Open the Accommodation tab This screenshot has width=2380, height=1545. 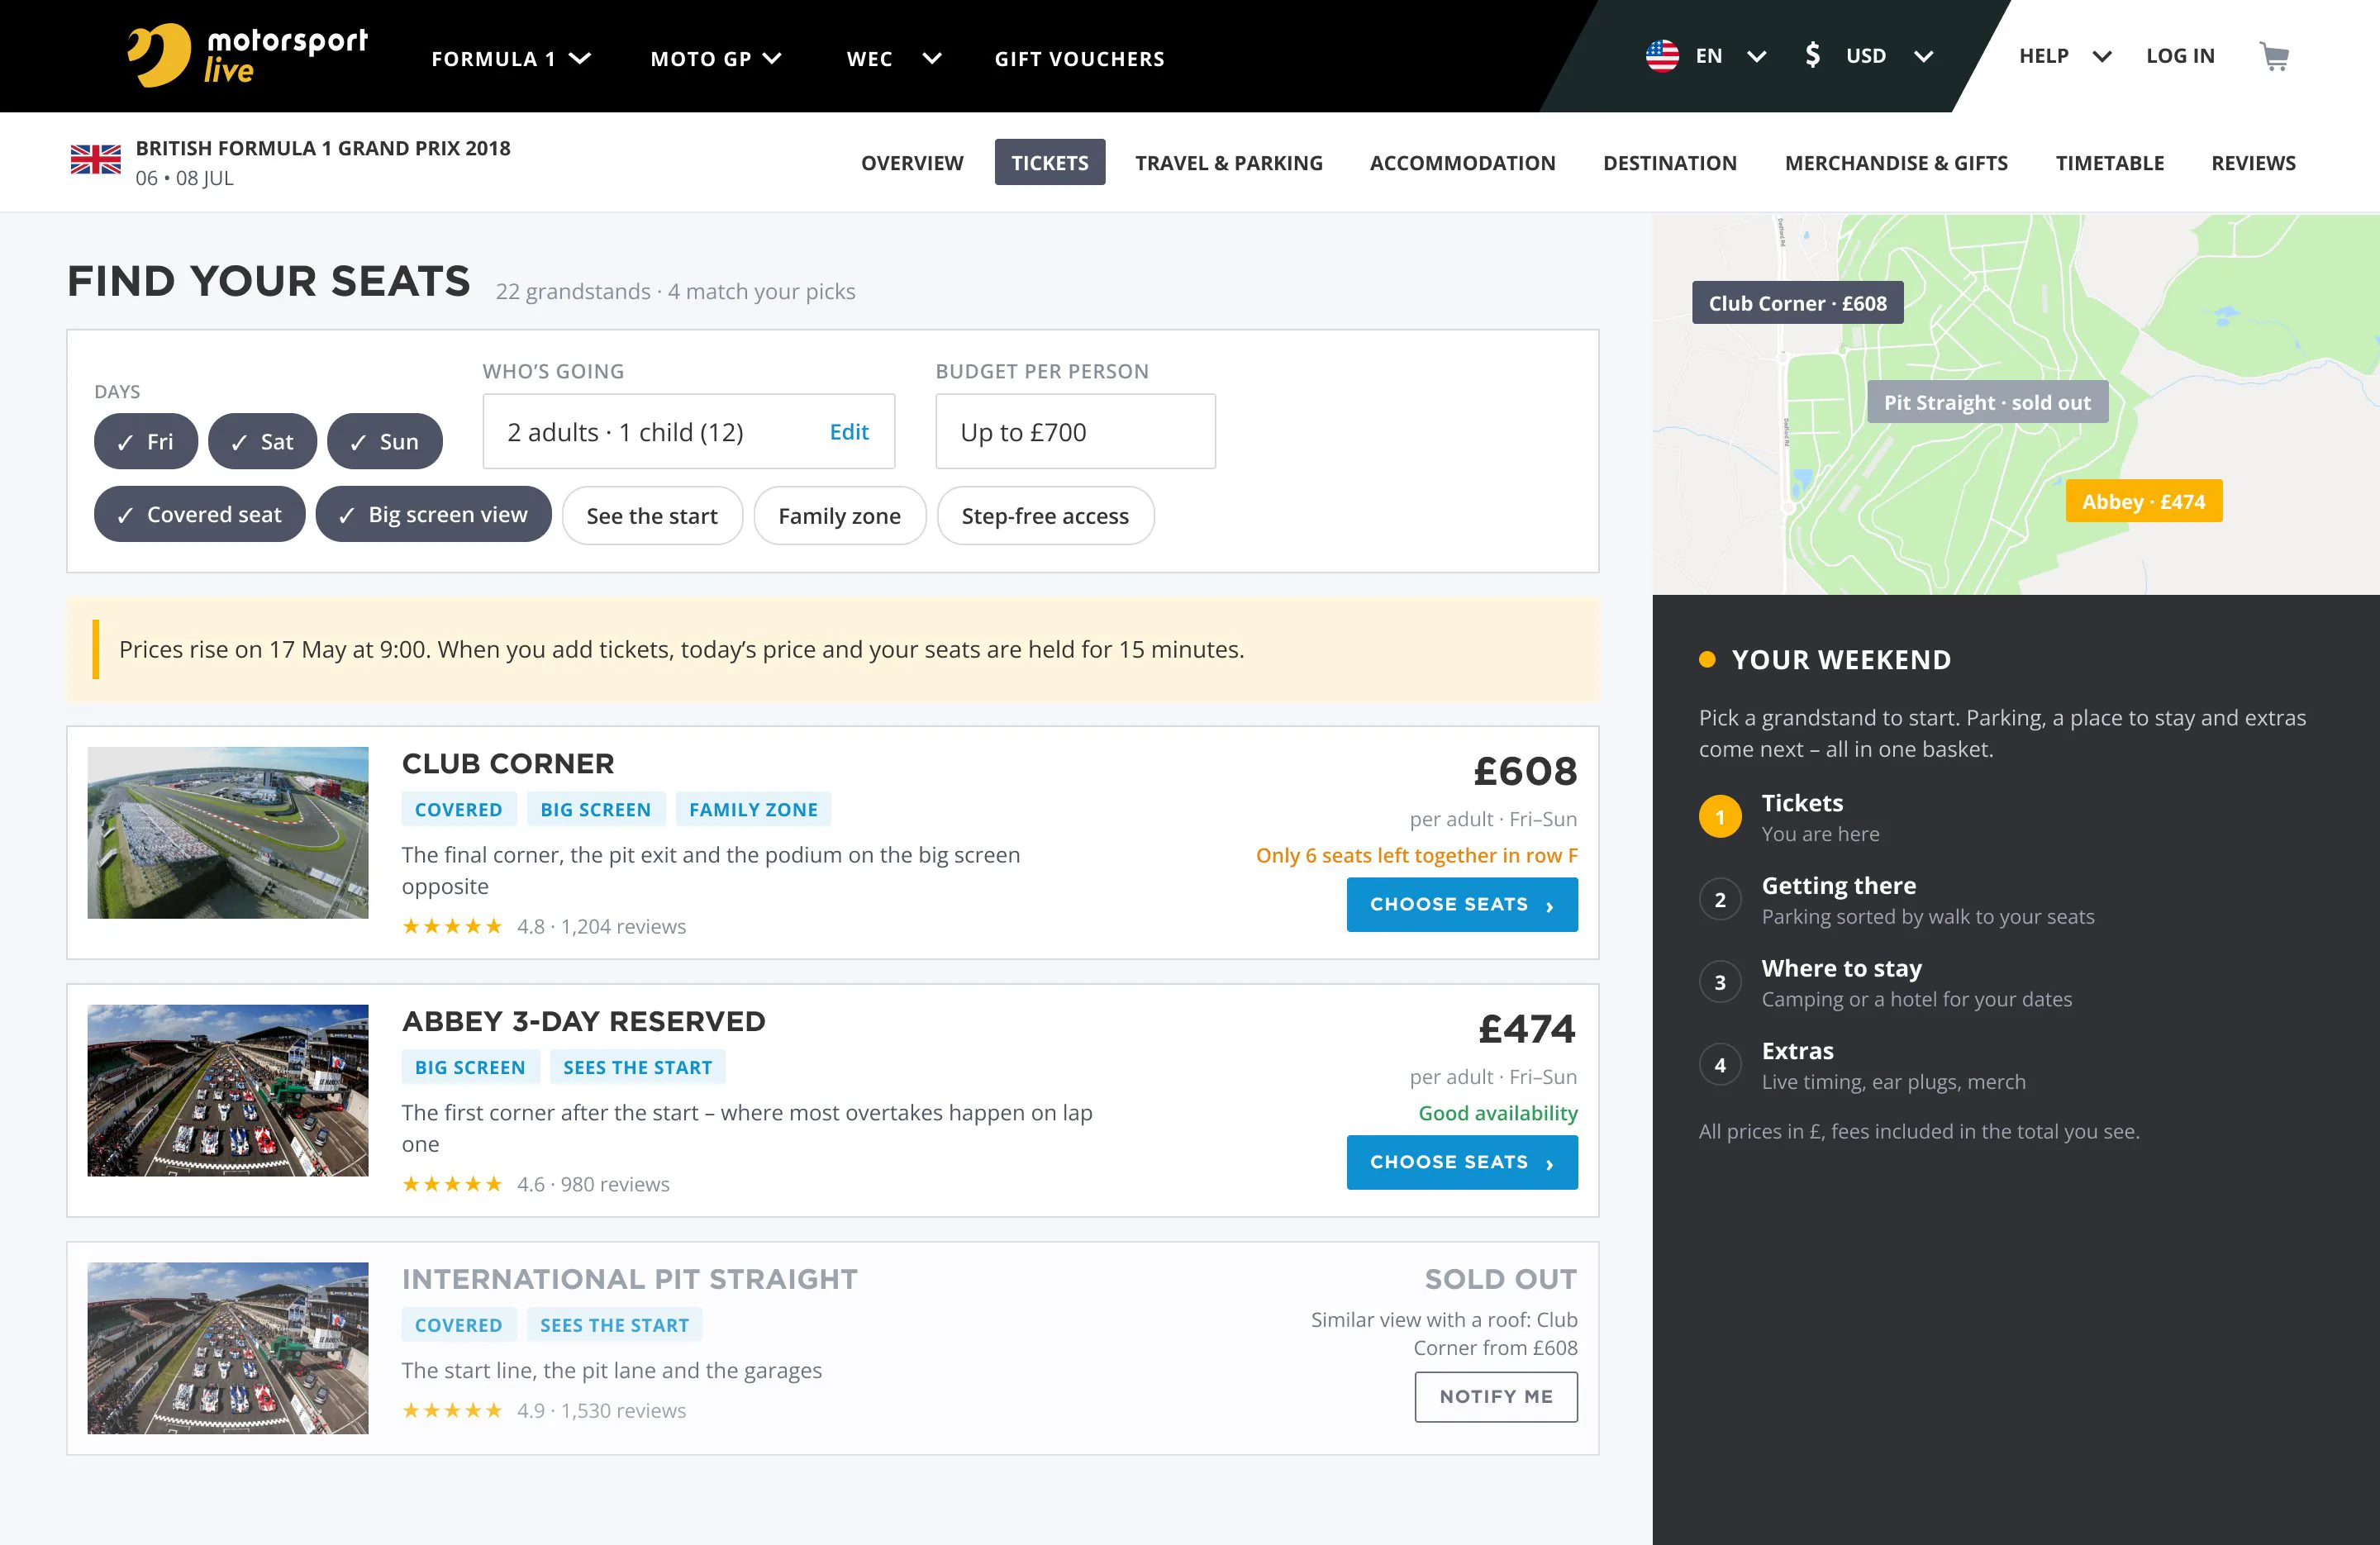[x=1462, y=162]
